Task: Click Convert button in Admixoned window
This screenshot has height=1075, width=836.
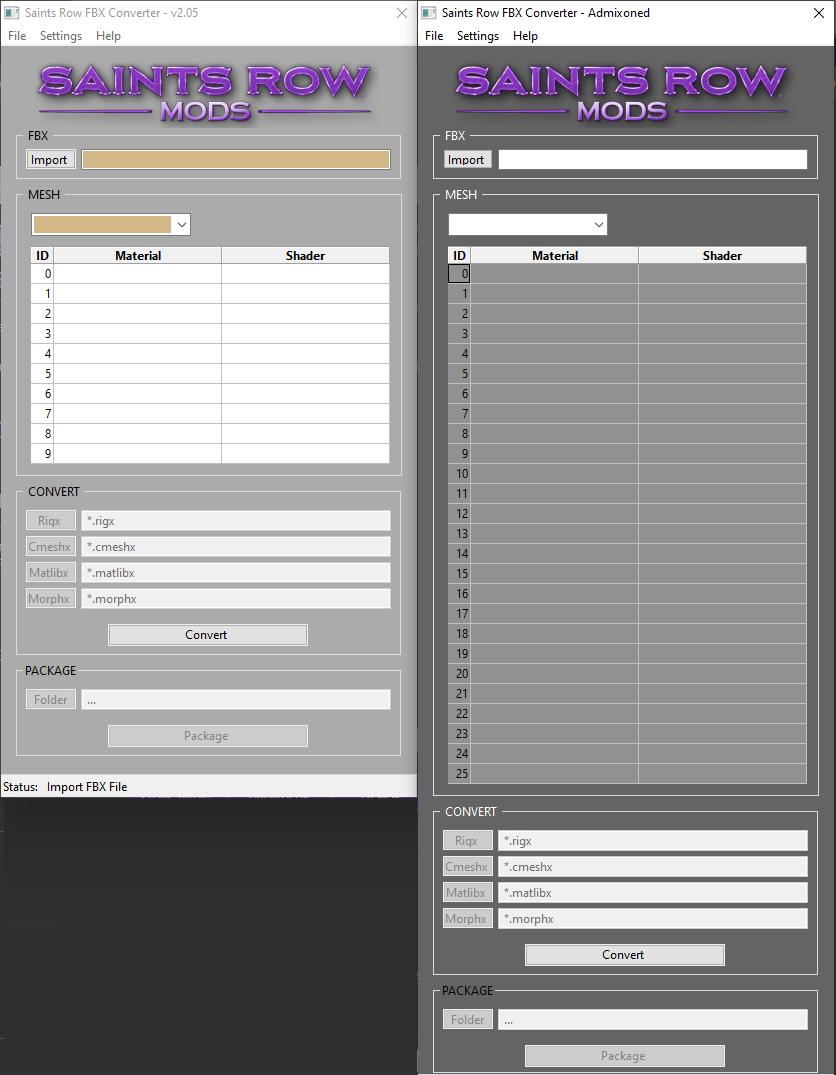Action: tap(624, 955)
